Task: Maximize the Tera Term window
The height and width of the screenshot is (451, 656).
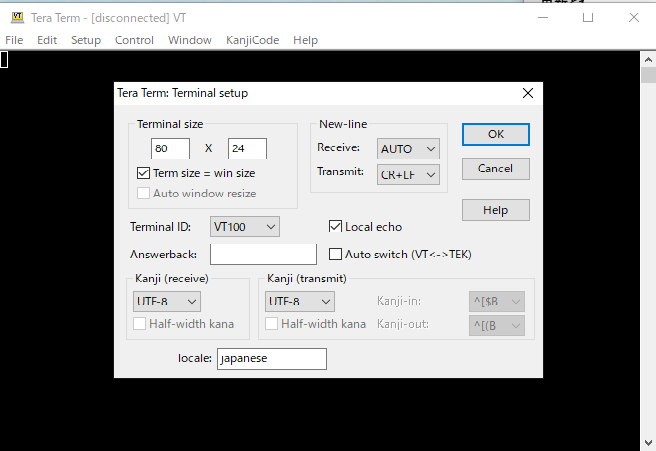Action: (588, 18)
